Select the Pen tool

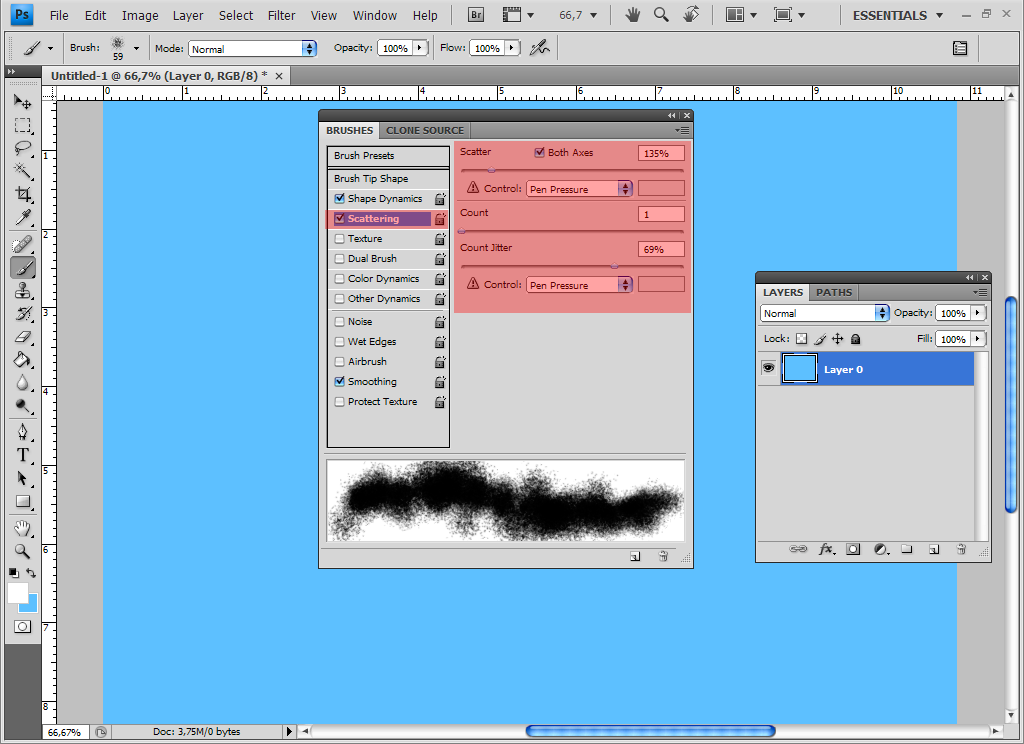(22, 432)
